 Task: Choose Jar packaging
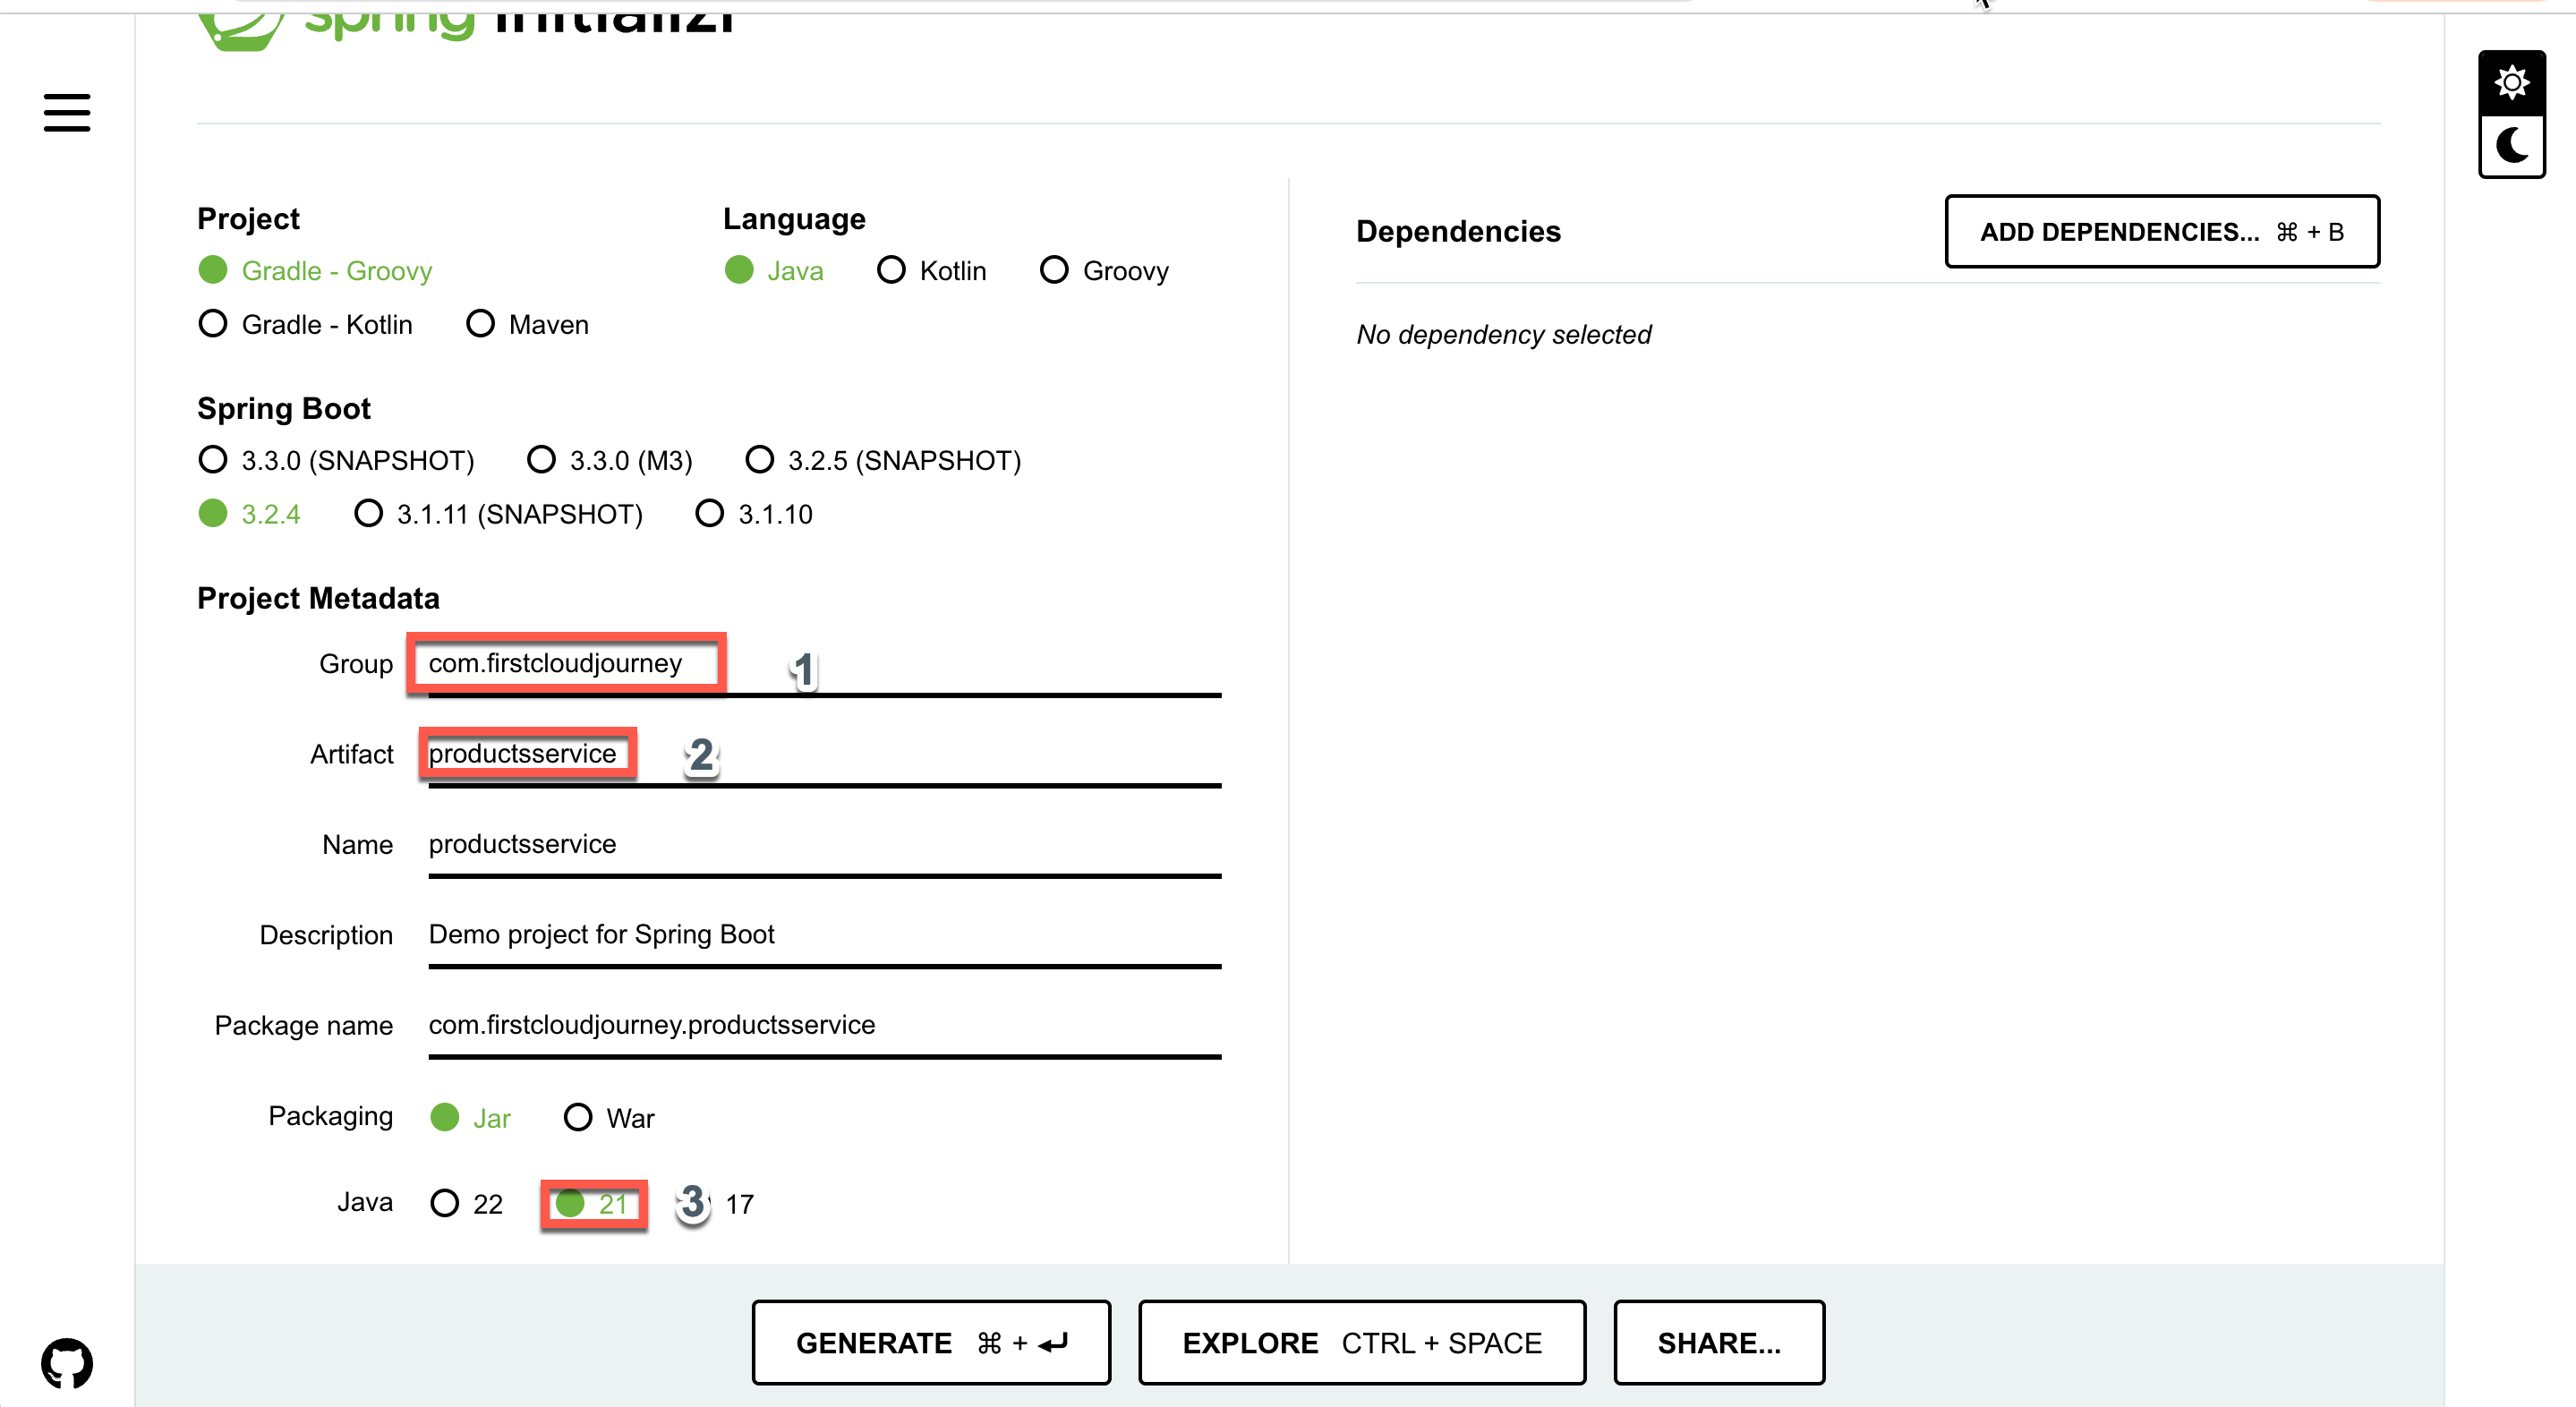(470, 1117)
